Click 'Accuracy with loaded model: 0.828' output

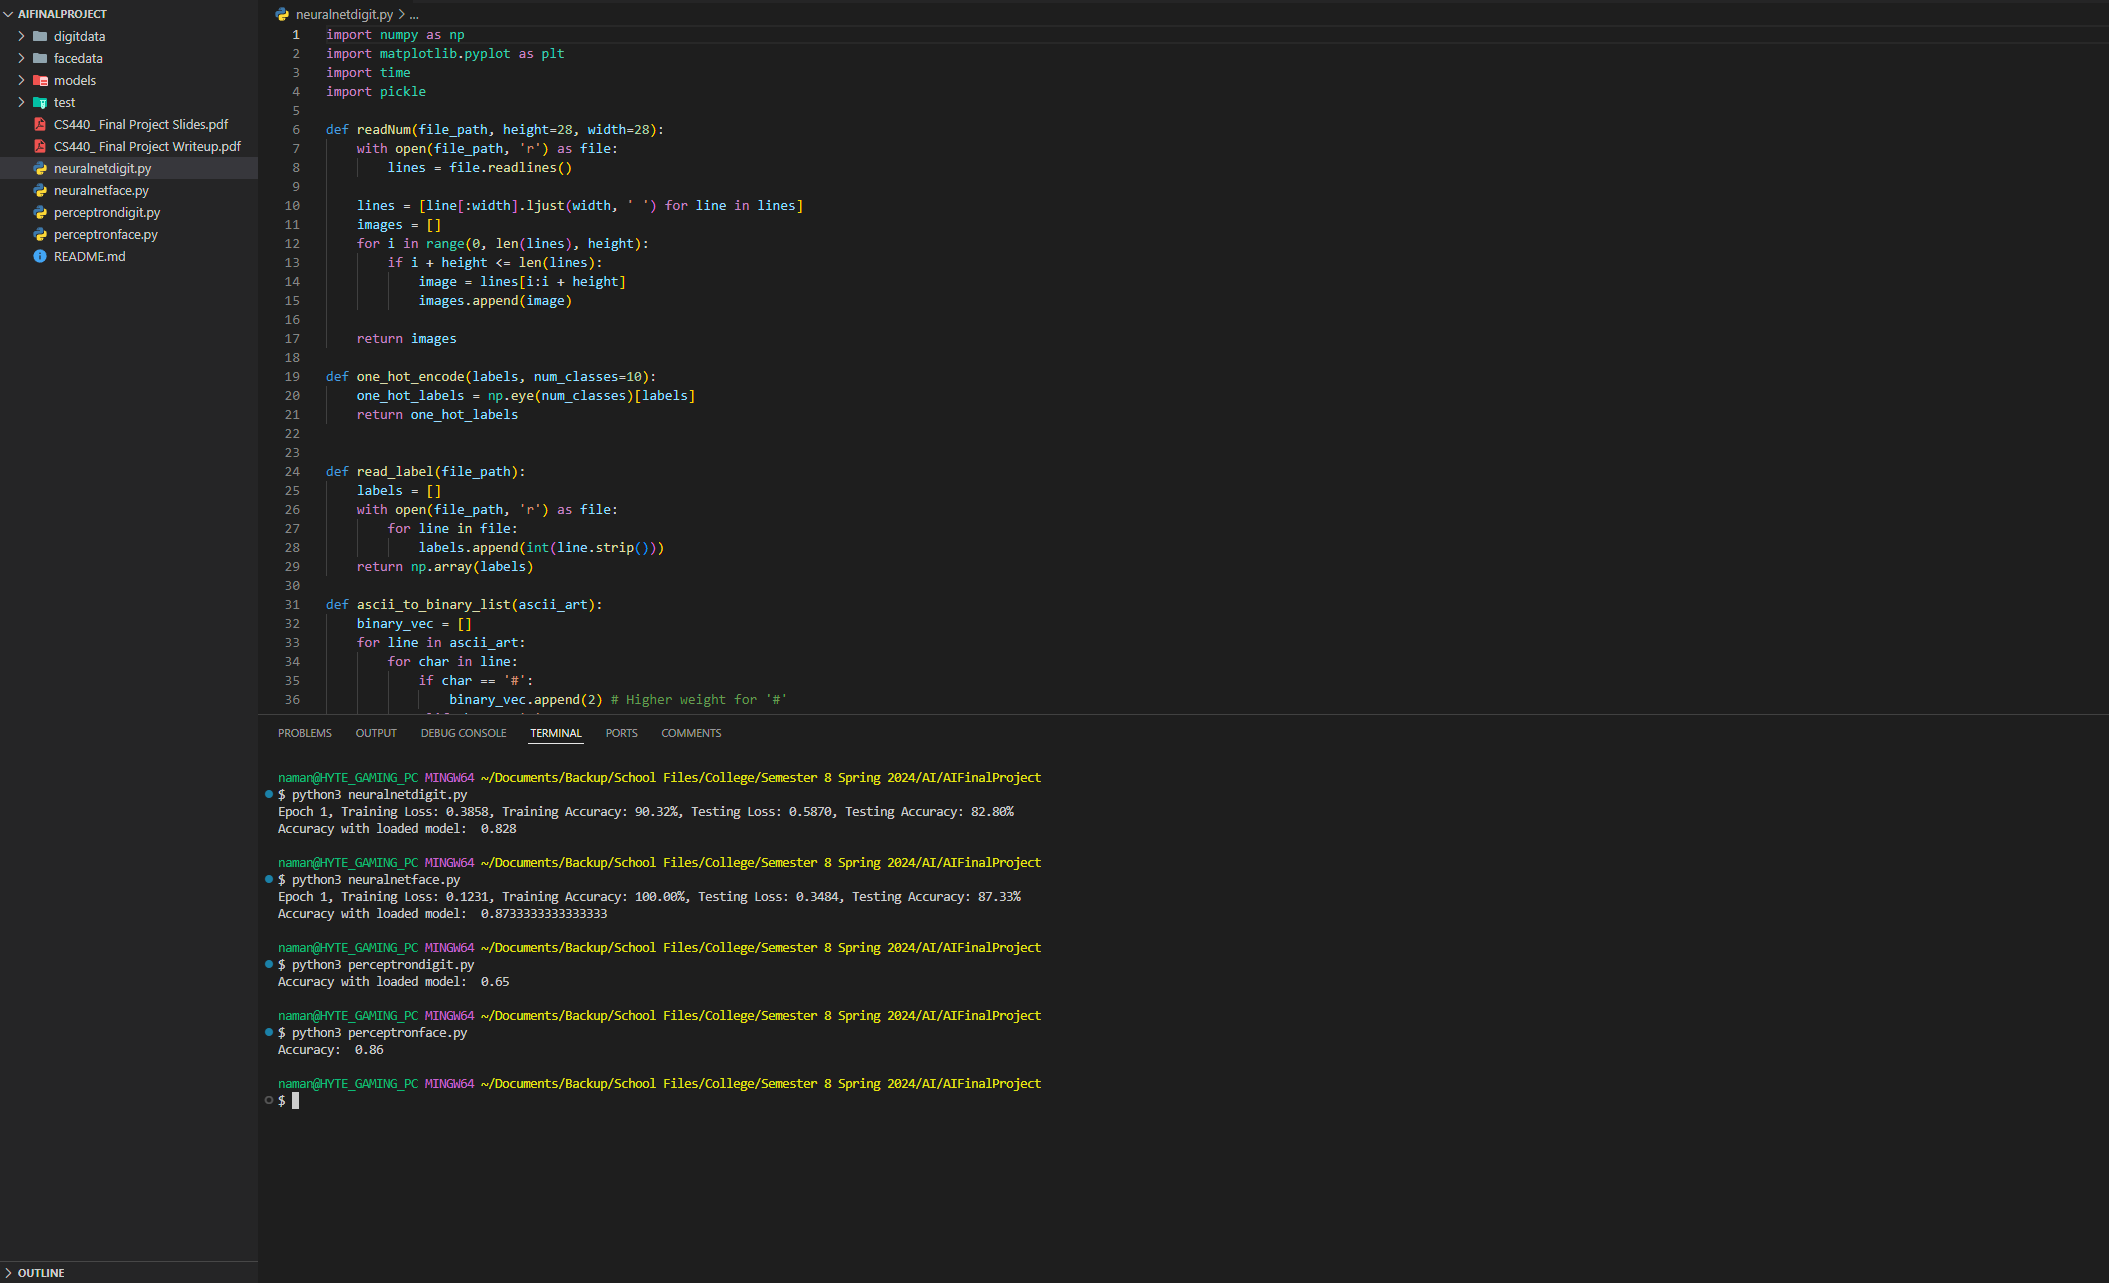(x=397, y=829)
